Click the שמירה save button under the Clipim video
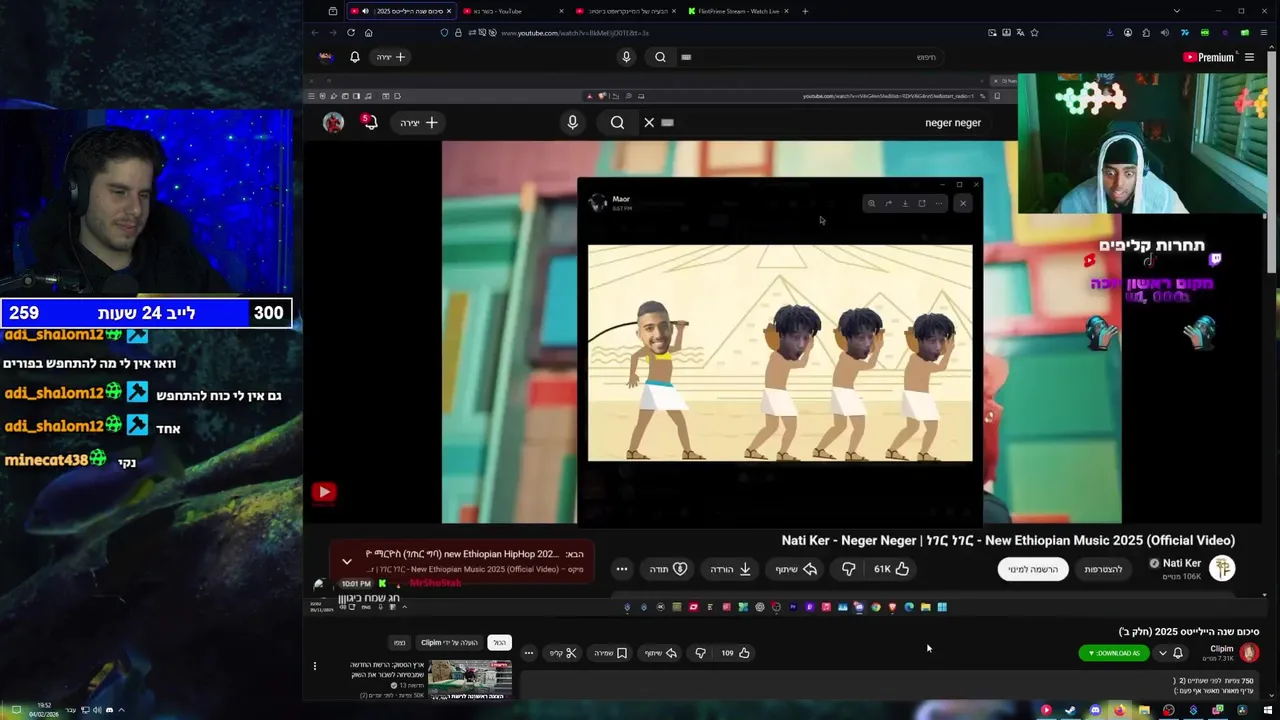1280x720 pixels. coord(610,653)
